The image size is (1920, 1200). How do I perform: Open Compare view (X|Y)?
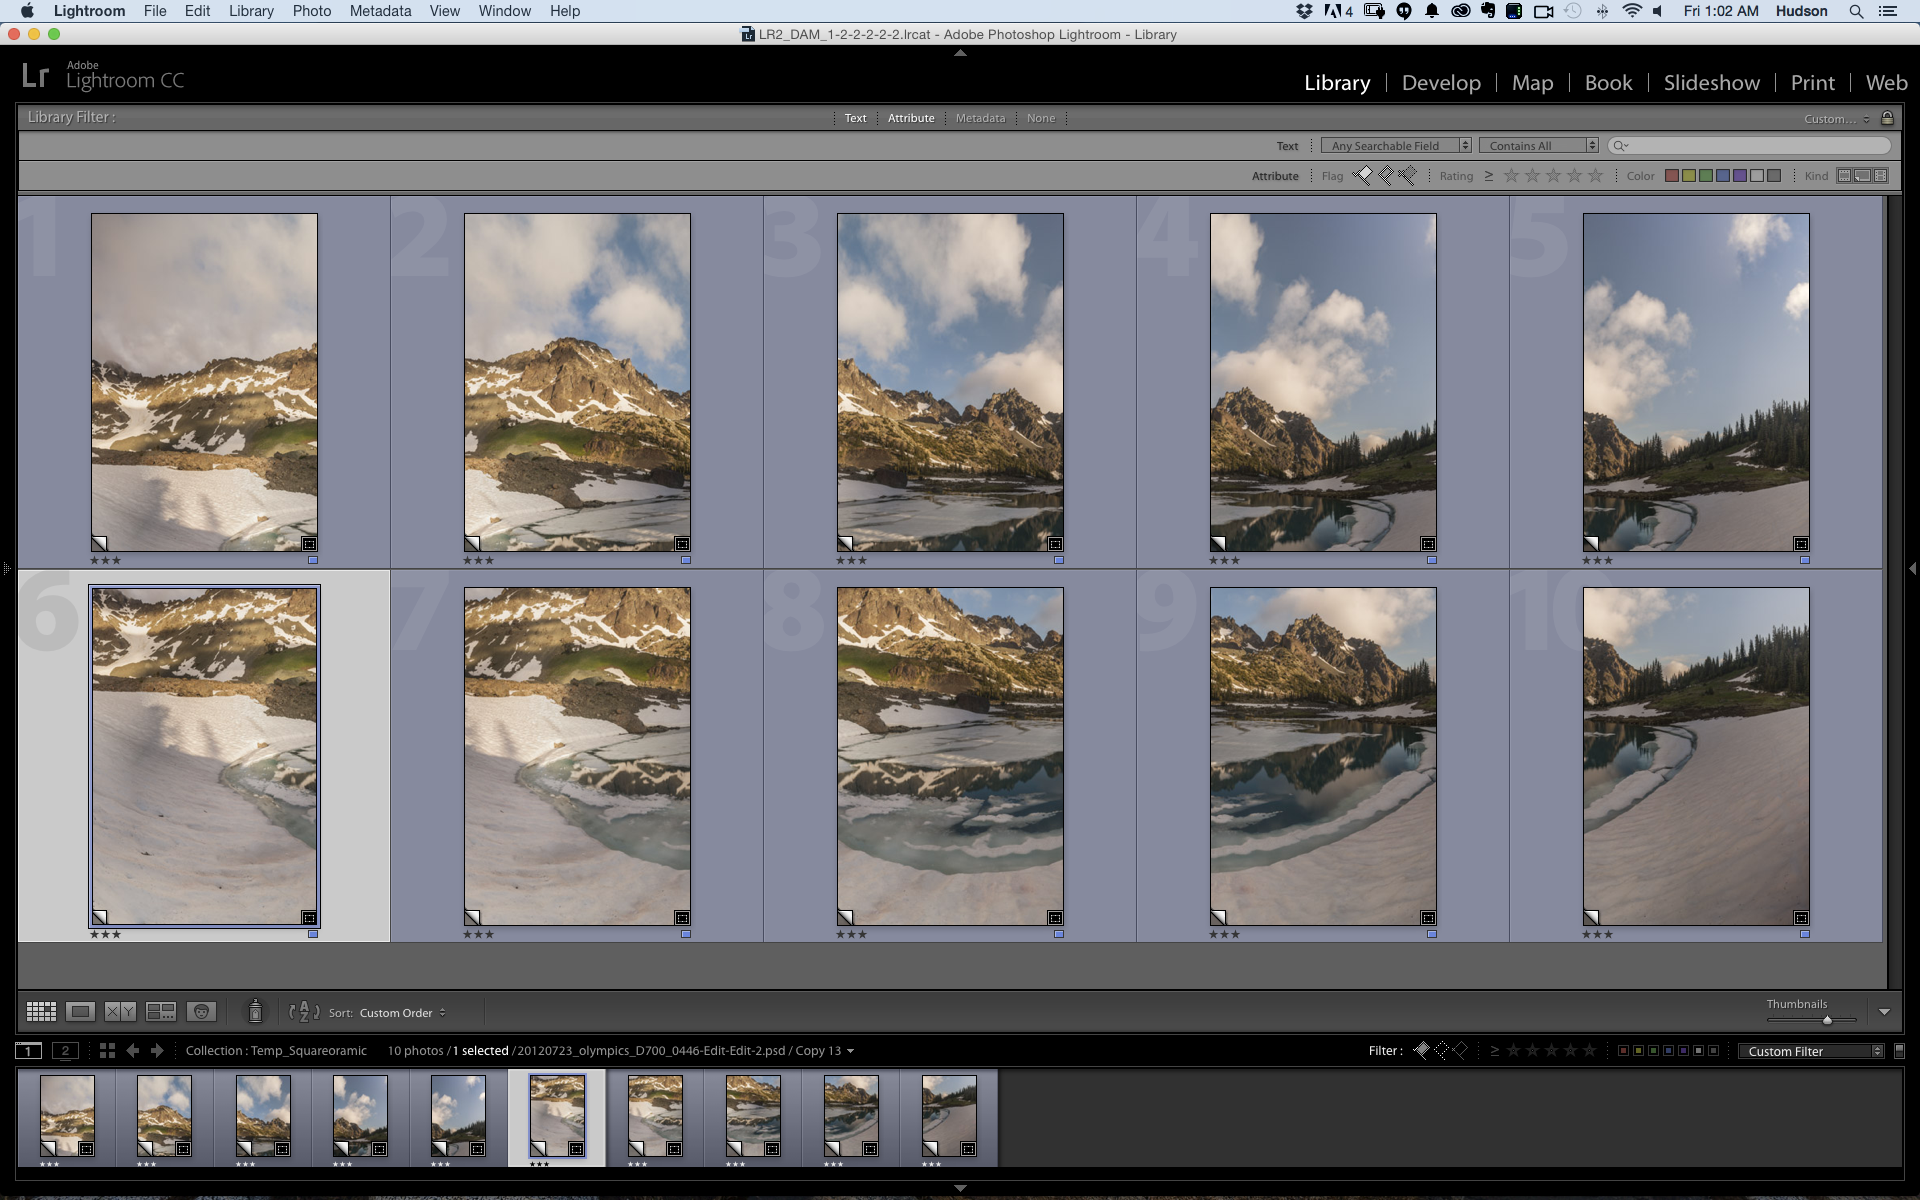(120, 1012)
